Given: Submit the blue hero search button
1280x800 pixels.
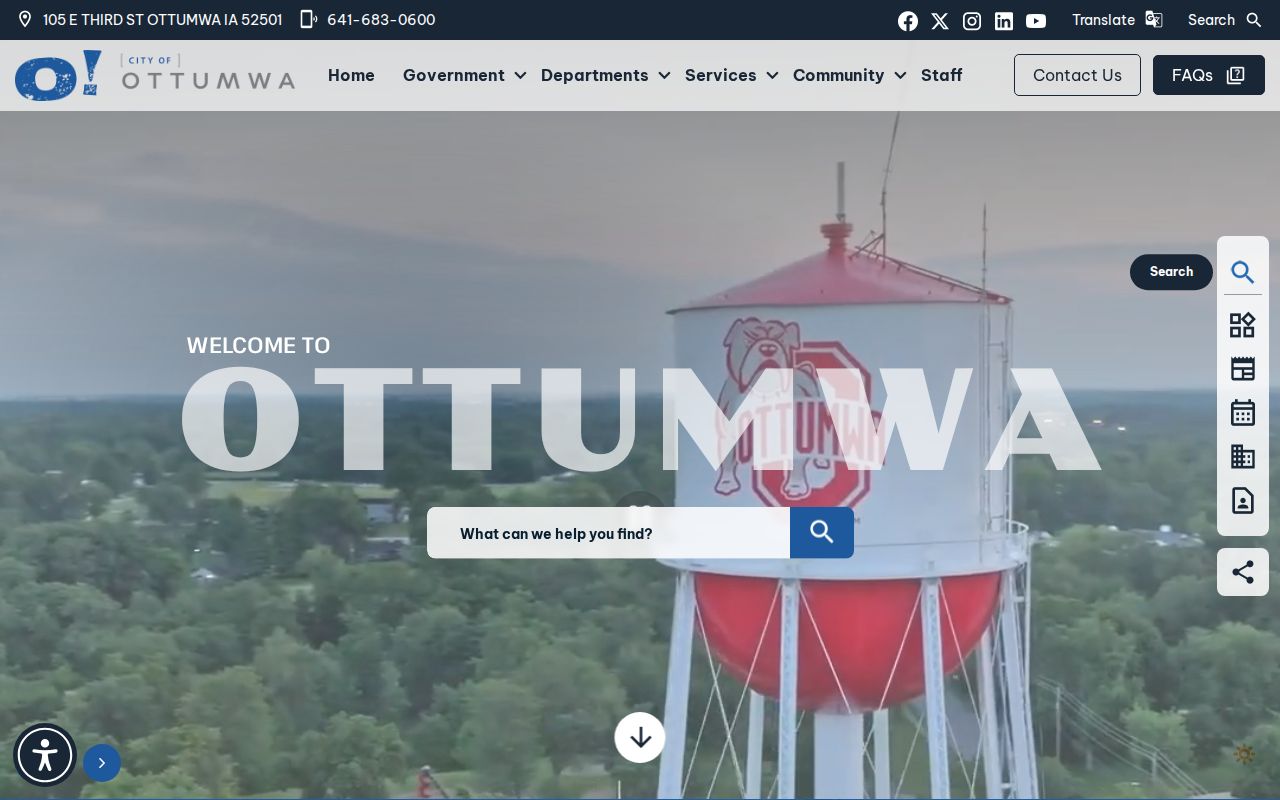Looking at the screenshot, I should (822, 532).
